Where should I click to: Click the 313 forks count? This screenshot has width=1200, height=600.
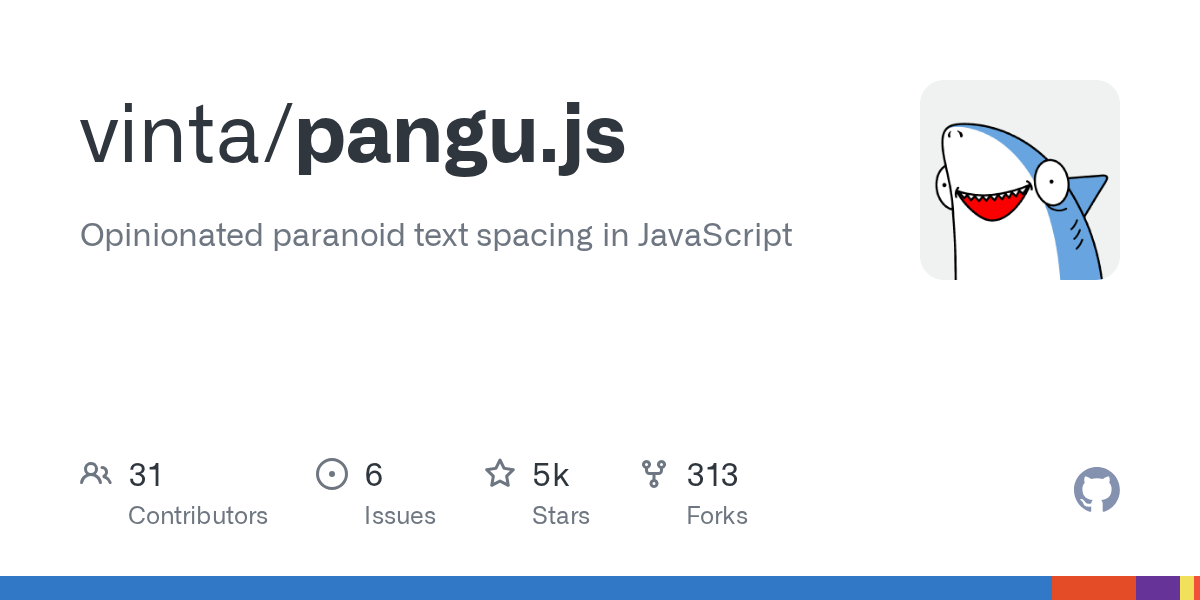713,474
